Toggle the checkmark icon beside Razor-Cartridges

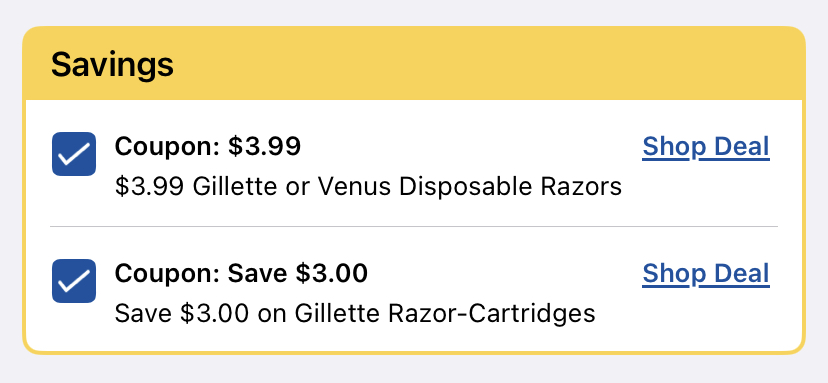[x=74, y=281]
